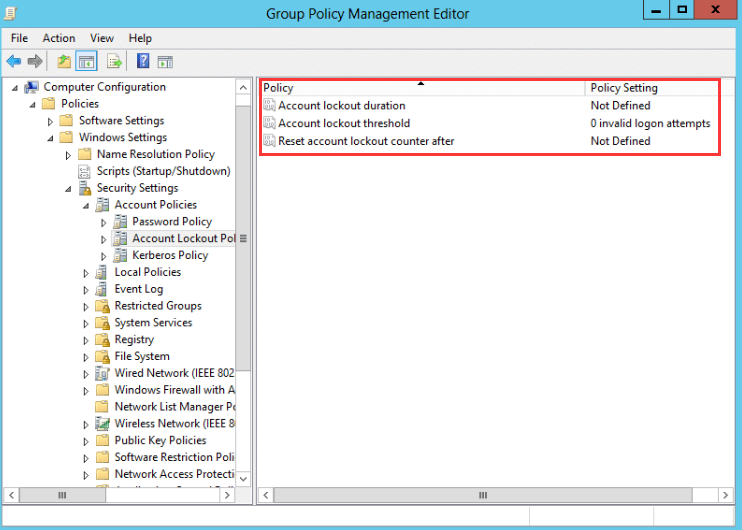
Task: Click the Up one level folder icon
Action: click(64, 62)
